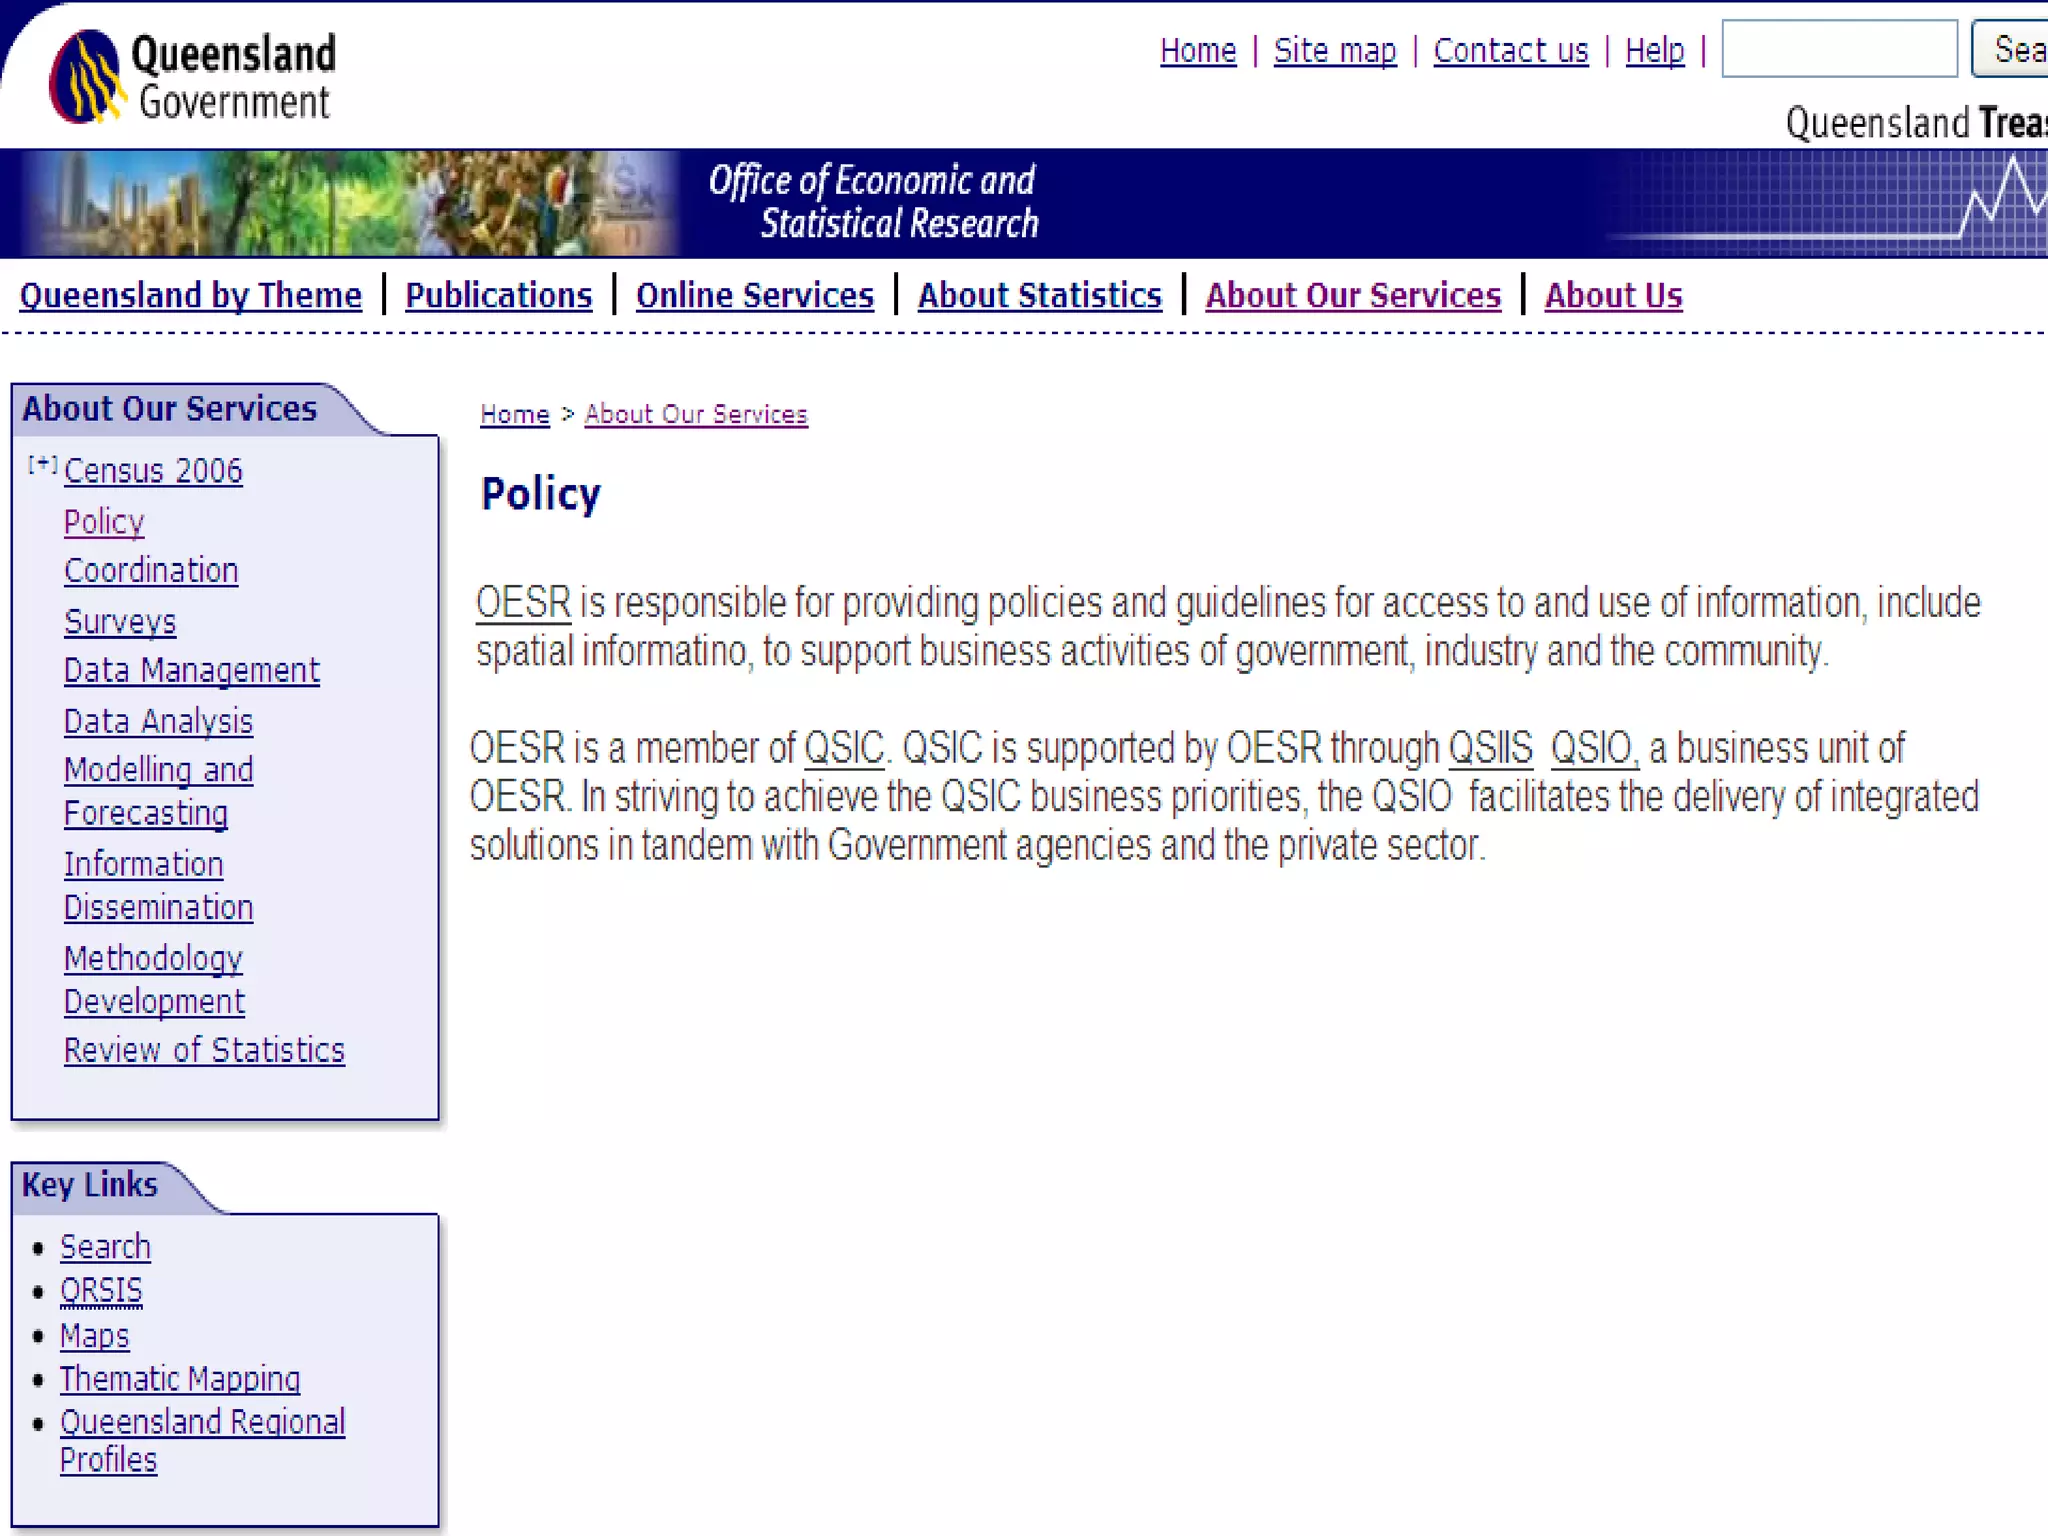Open Thematic Mapping key link

(180, 1379)
